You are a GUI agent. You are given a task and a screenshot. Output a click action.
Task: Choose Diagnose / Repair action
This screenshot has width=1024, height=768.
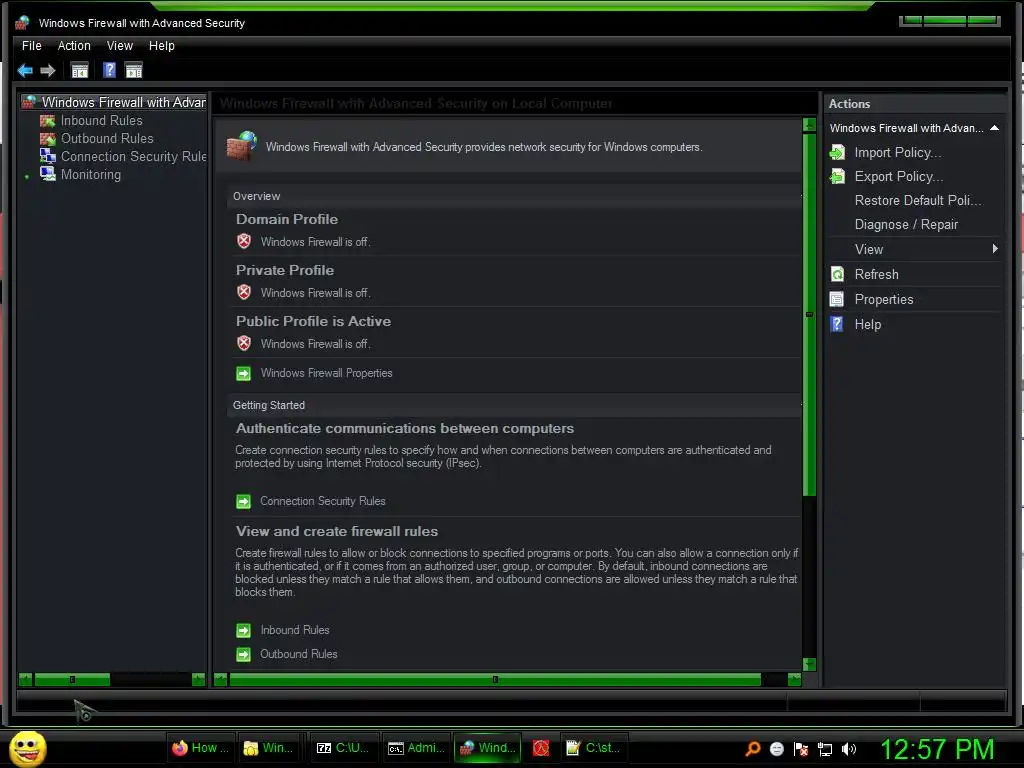[x=906, y=225]
